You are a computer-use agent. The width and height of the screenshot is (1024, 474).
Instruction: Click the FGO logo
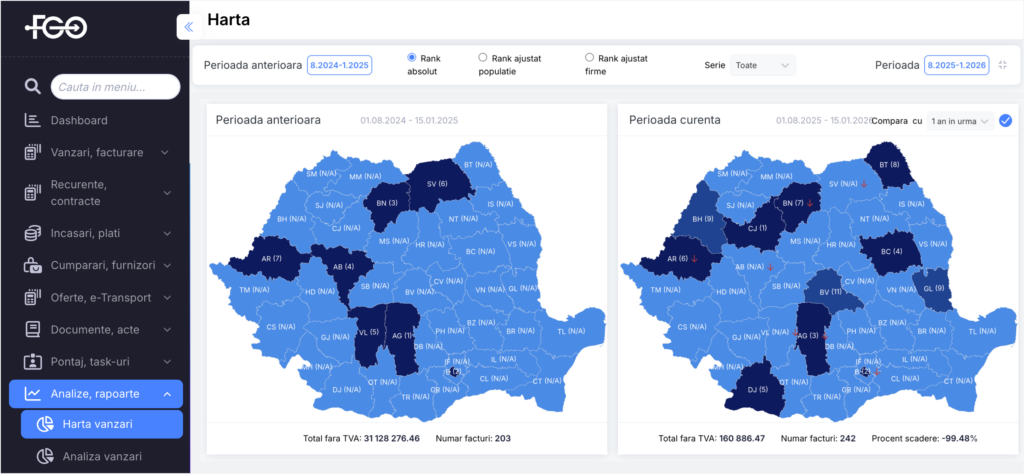coord(56,28)
